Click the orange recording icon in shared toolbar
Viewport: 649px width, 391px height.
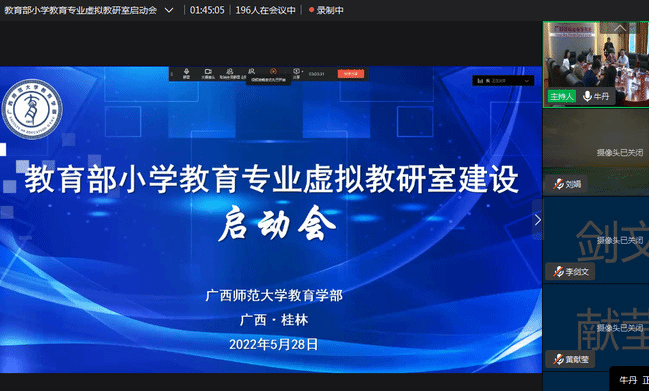point(273,72)
